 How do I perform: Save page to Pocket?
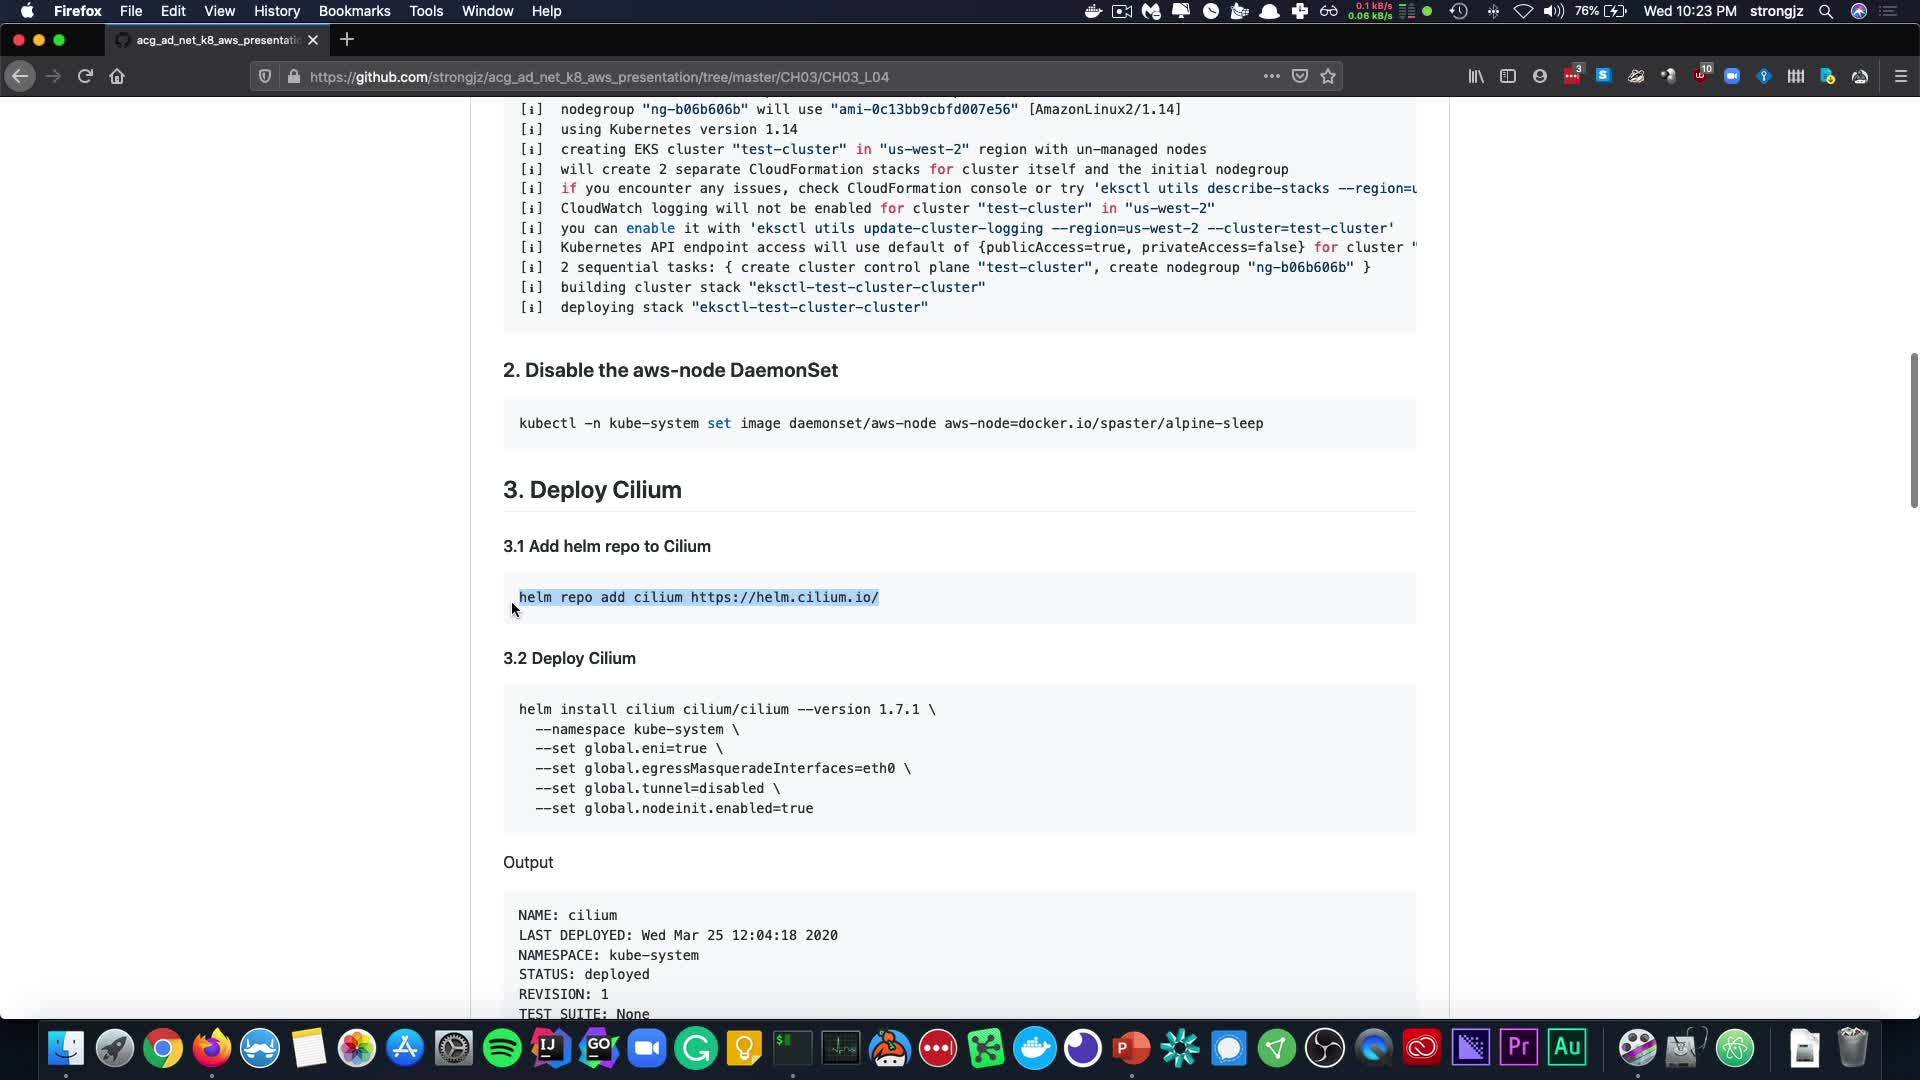point(1300,76)
